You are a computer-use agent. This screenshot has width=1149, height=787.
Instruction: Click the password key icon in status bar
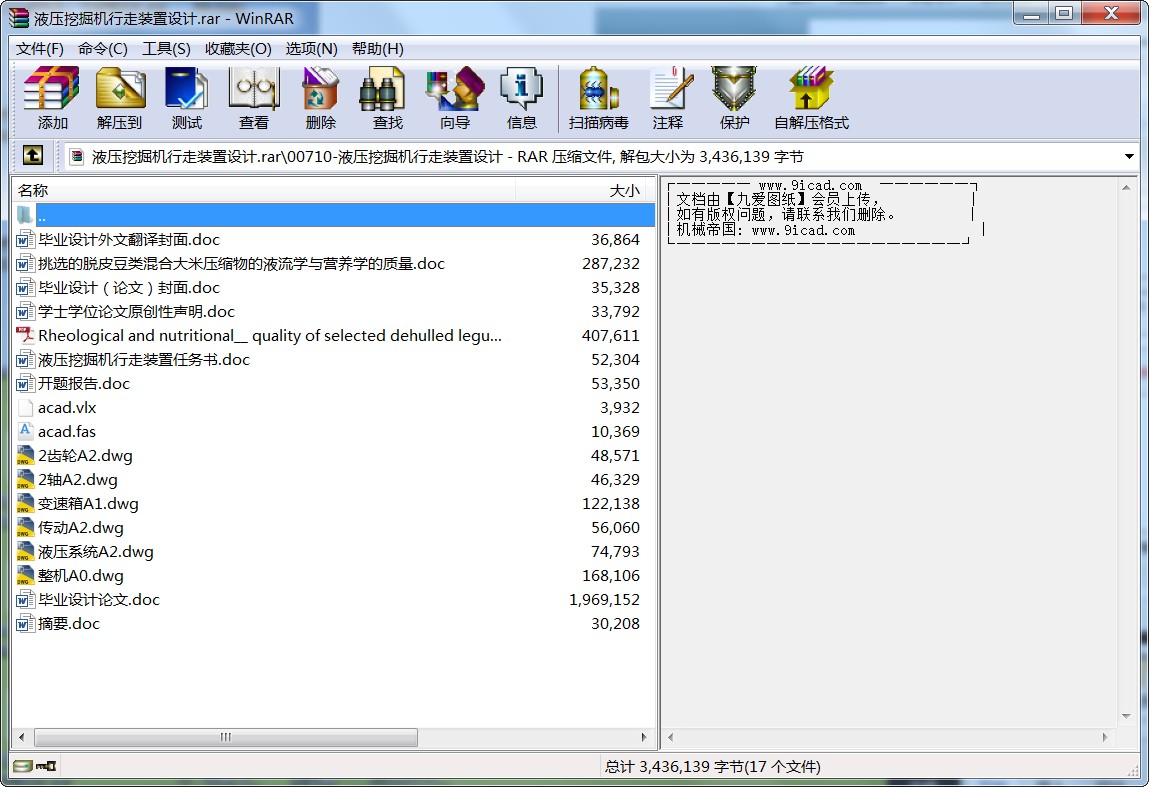coord(46,767)
